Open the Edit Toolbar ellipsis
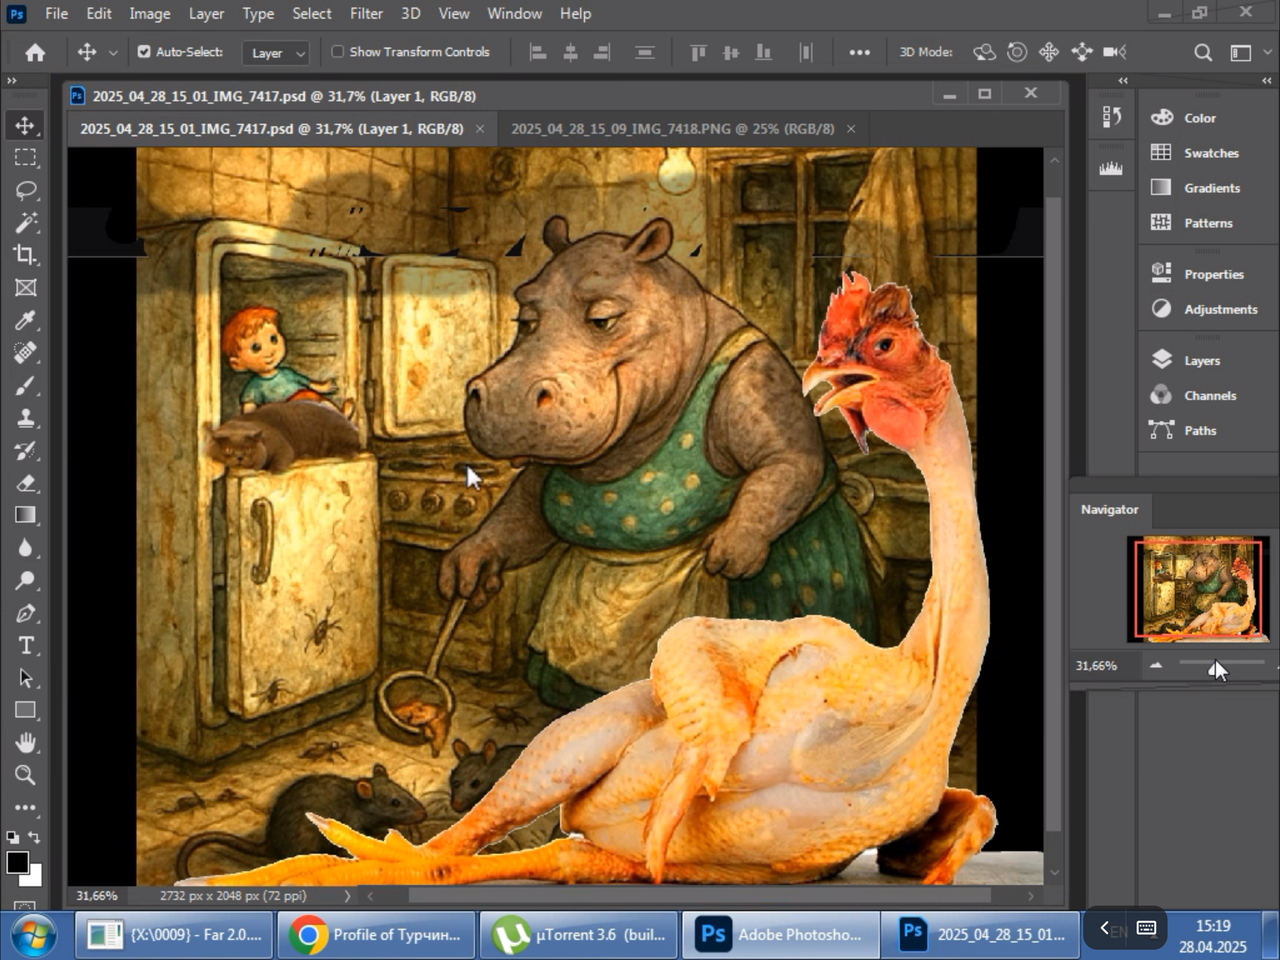 [x=25, y=808]
